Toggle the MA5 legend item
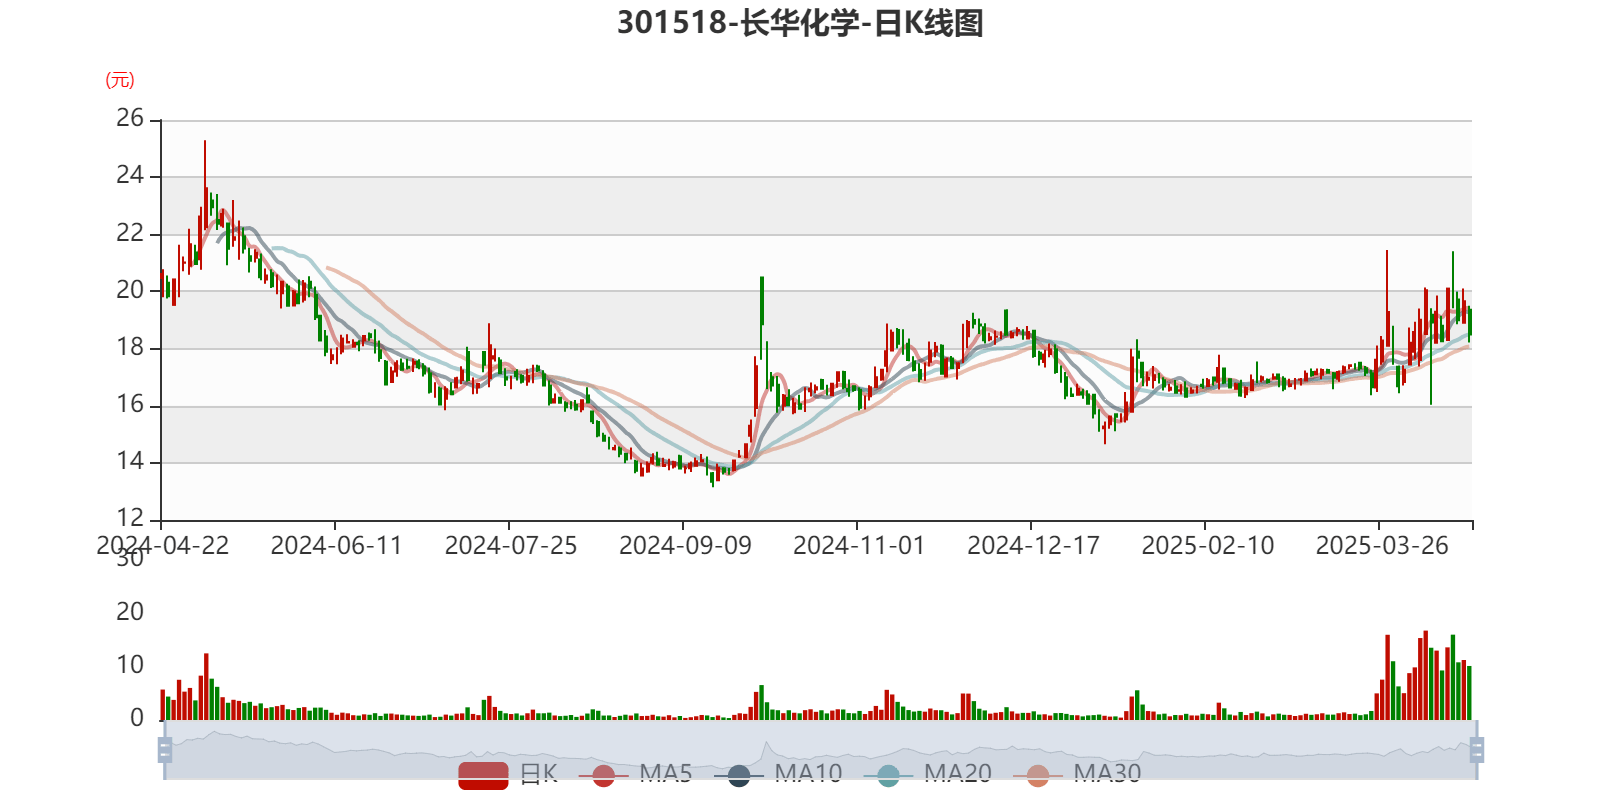 [x=642, y=774]
